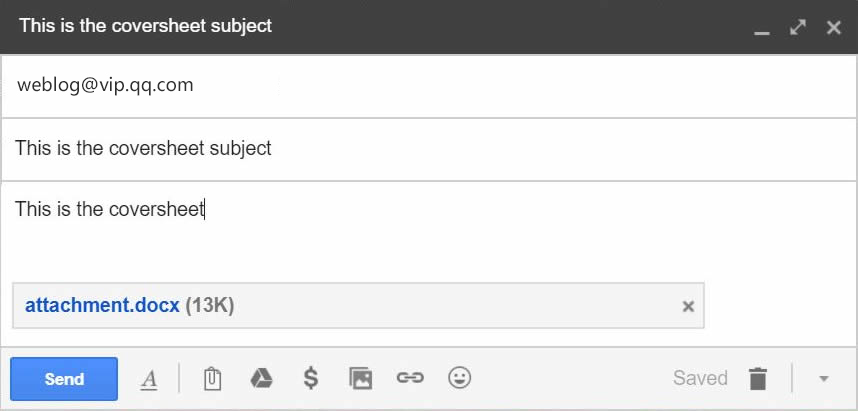This screenshot has width=858, height=411.
Task: Open the attachment.docx link
Action: (x=102, y=305)
